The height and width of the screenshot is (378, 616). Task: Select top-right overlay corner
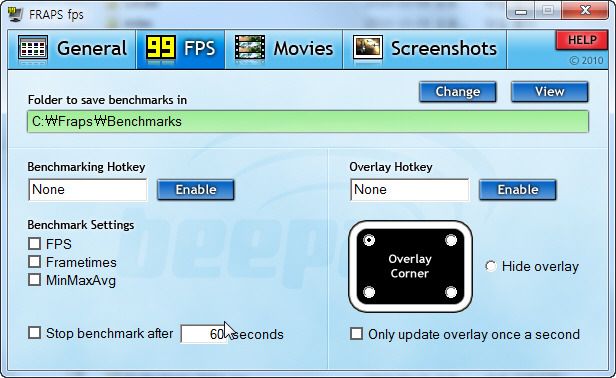(451, 240)
